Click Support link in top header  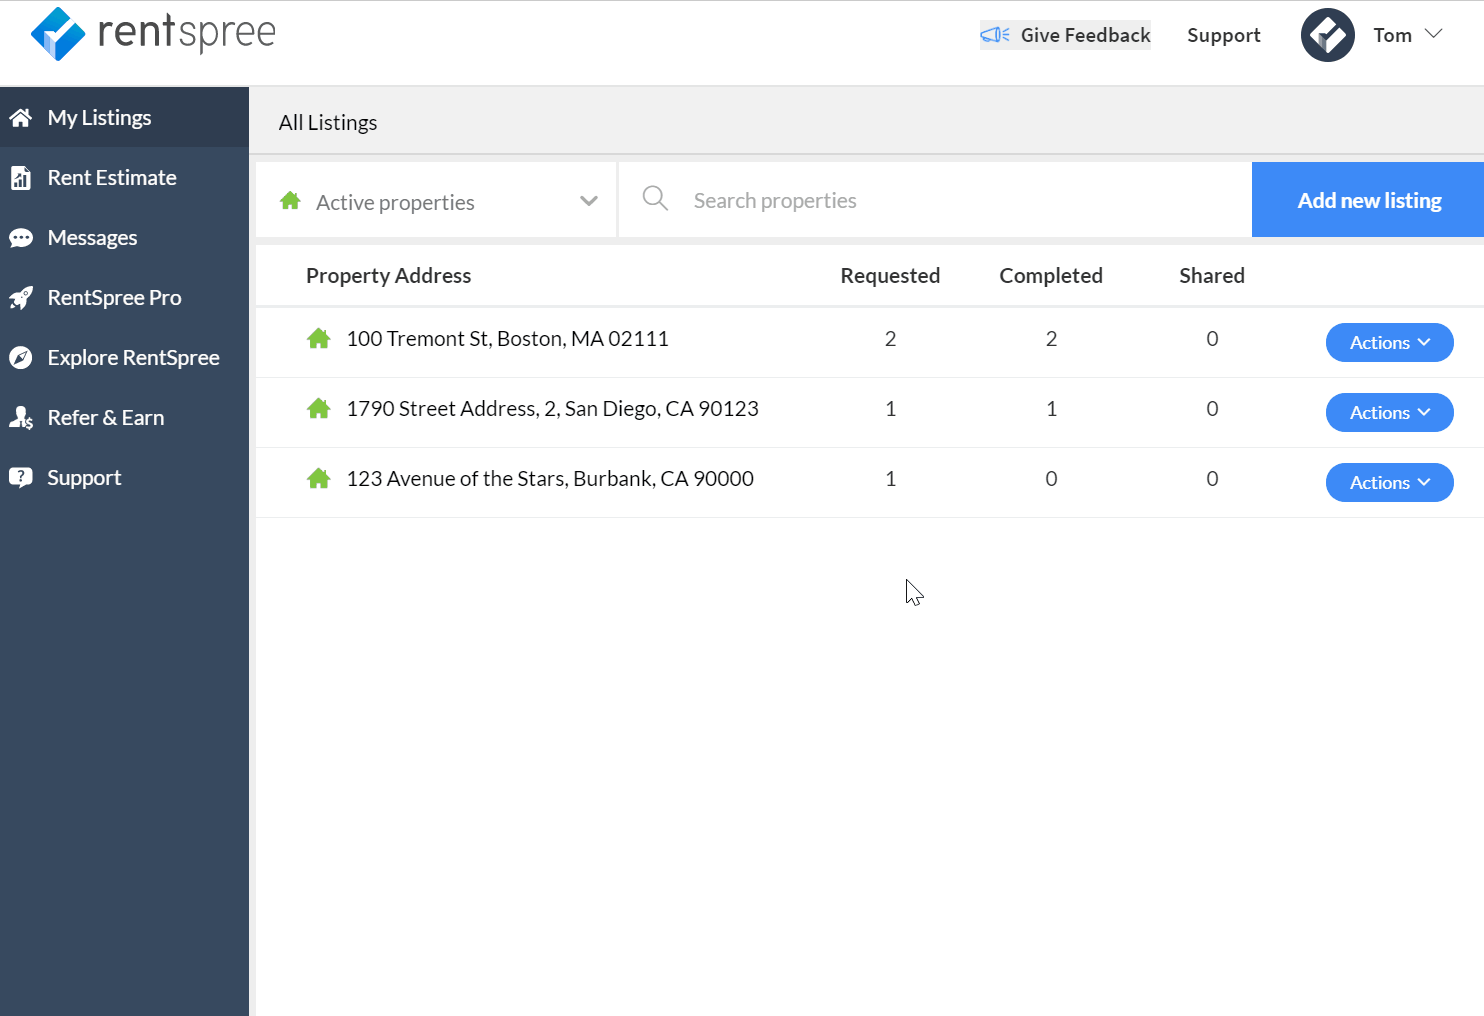coord(1223,36)
